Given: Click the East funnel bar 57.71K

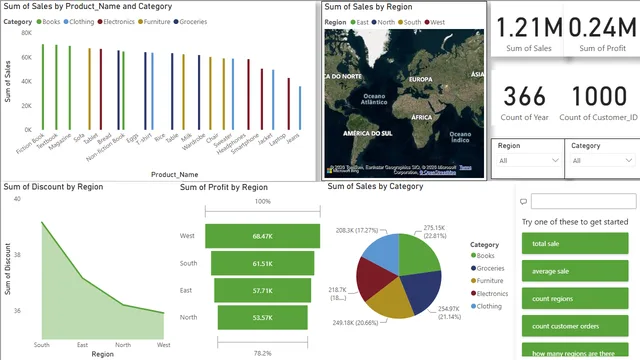Looking at the screenshot, I should coord(262,290).
